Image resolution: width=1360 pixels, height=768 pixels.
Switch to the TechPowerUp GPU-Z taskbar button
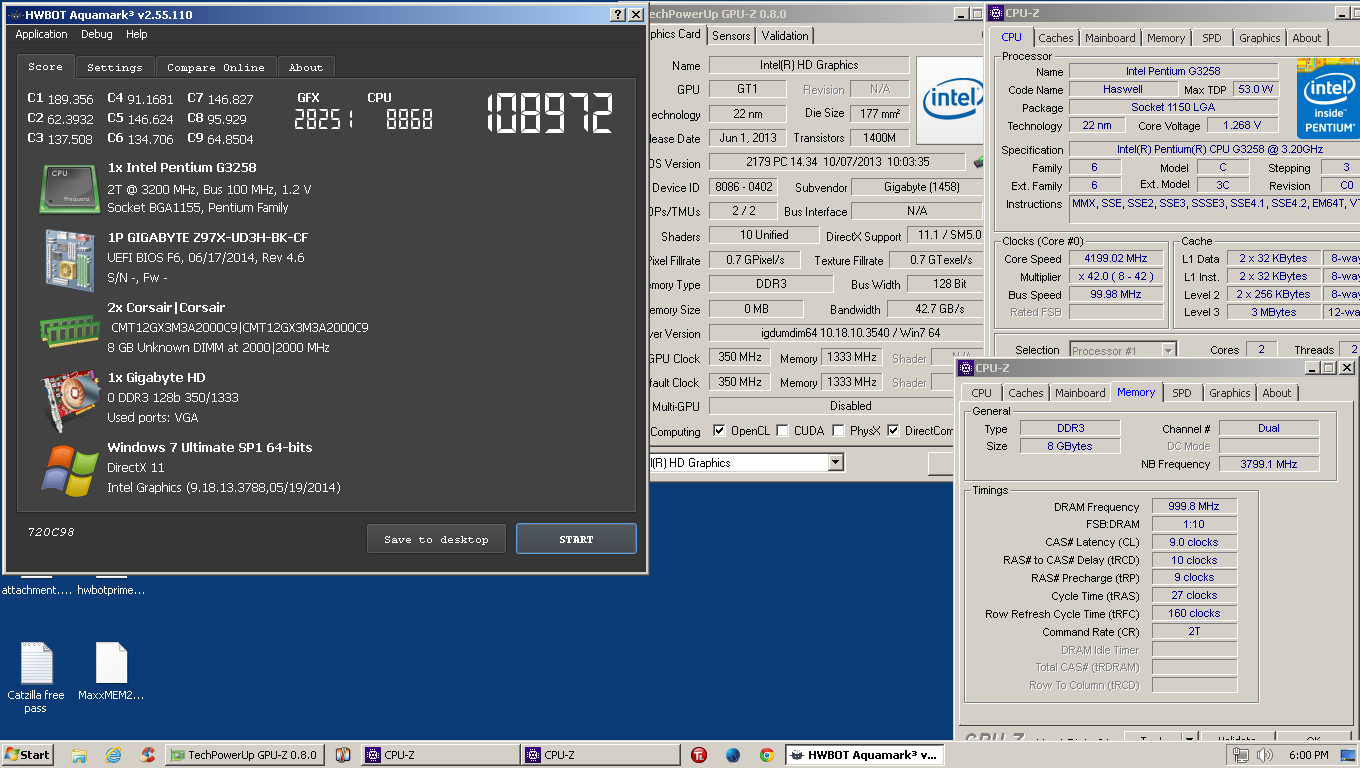[245, 755]
